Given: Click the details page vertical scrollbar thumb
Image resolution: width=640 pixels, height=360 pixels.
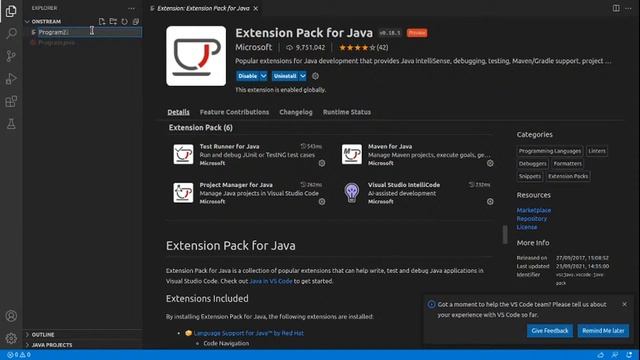Looking at the screenshot, I should click(x=505, y=234).
